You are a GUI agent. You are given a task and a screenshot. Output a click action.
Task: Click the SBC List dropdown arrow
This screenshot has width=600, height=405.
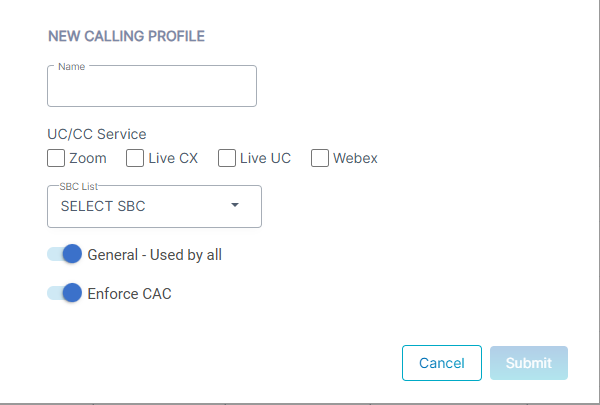[x=235, y=206]
